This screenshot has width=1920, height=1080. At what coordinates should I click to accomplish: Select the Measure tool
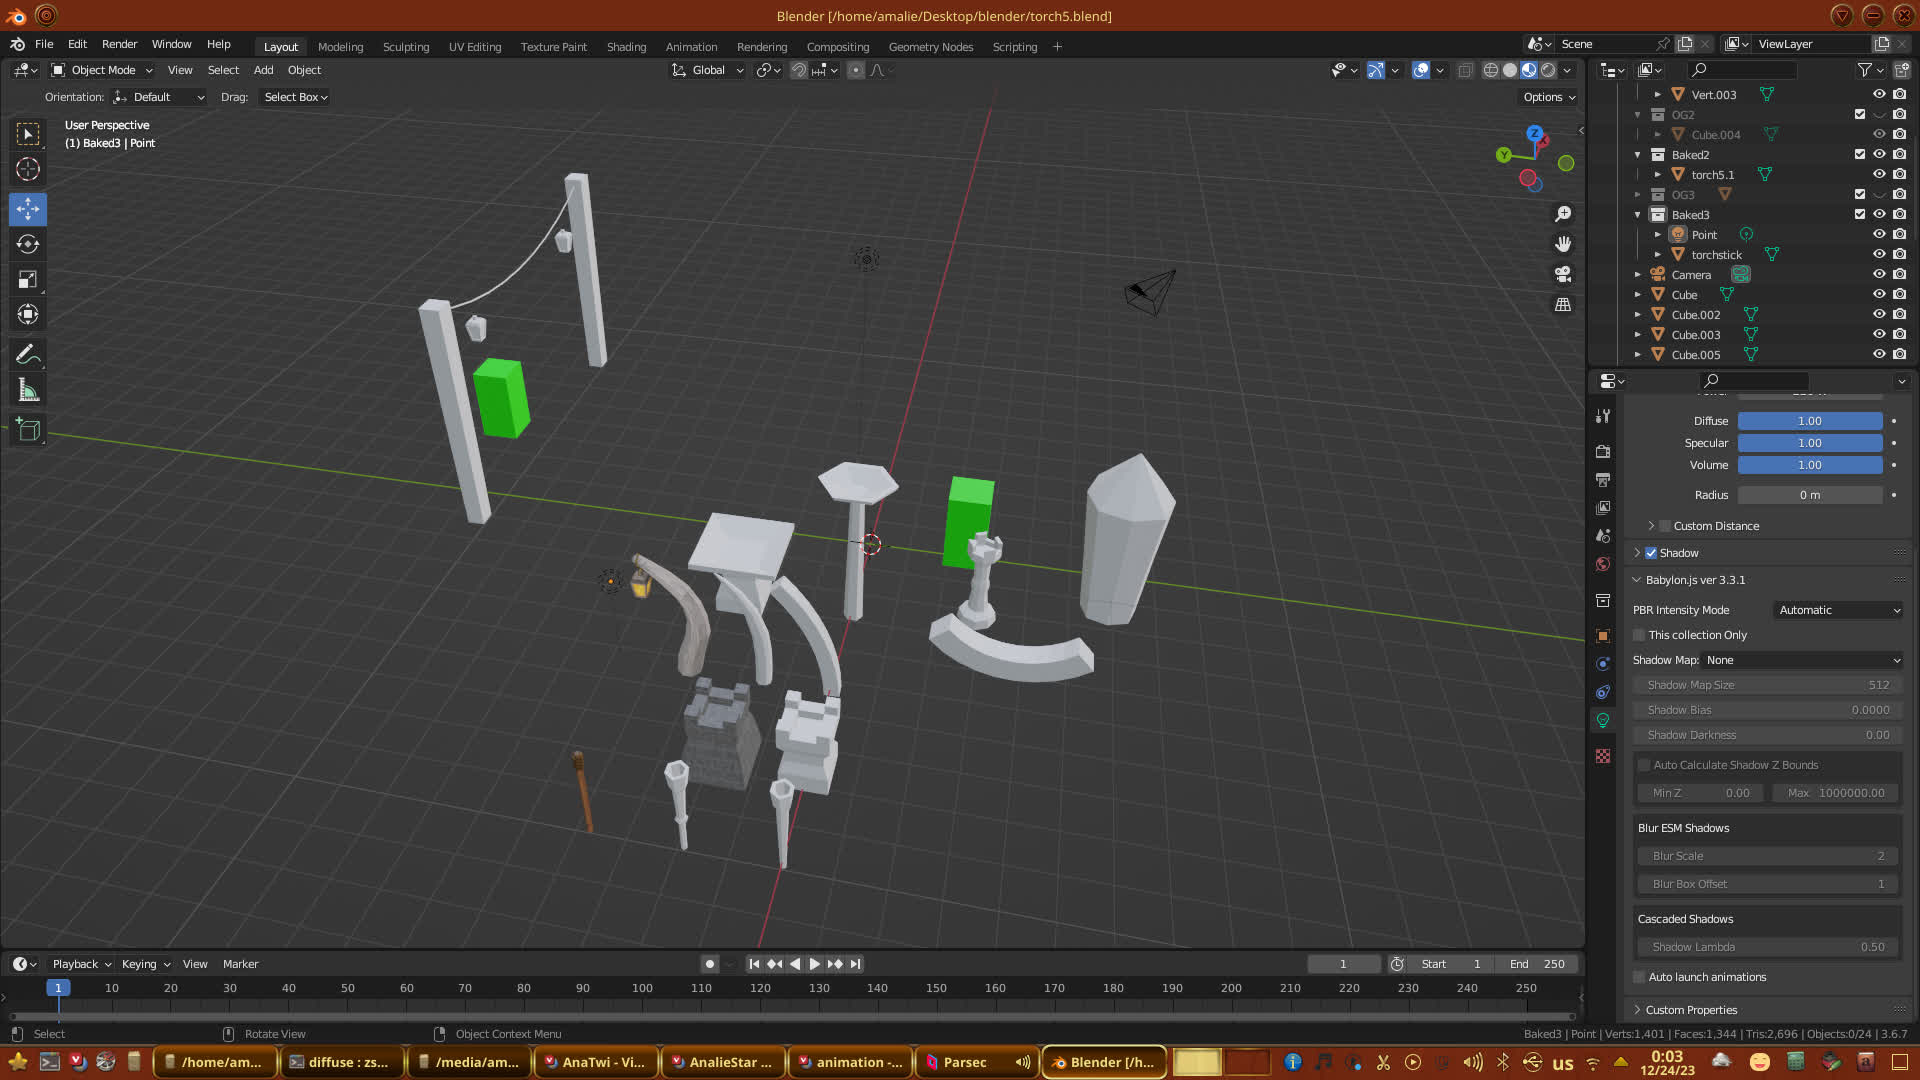tap(28, 391)
